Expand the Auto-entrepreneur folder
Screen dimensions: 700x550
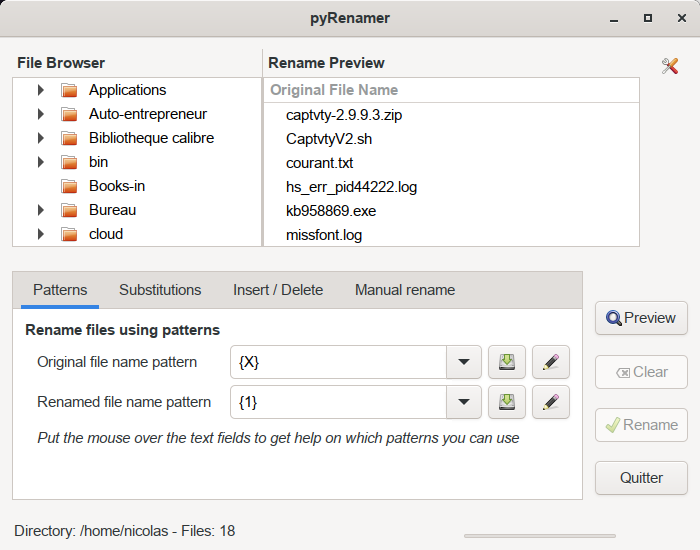coord(40,114)
